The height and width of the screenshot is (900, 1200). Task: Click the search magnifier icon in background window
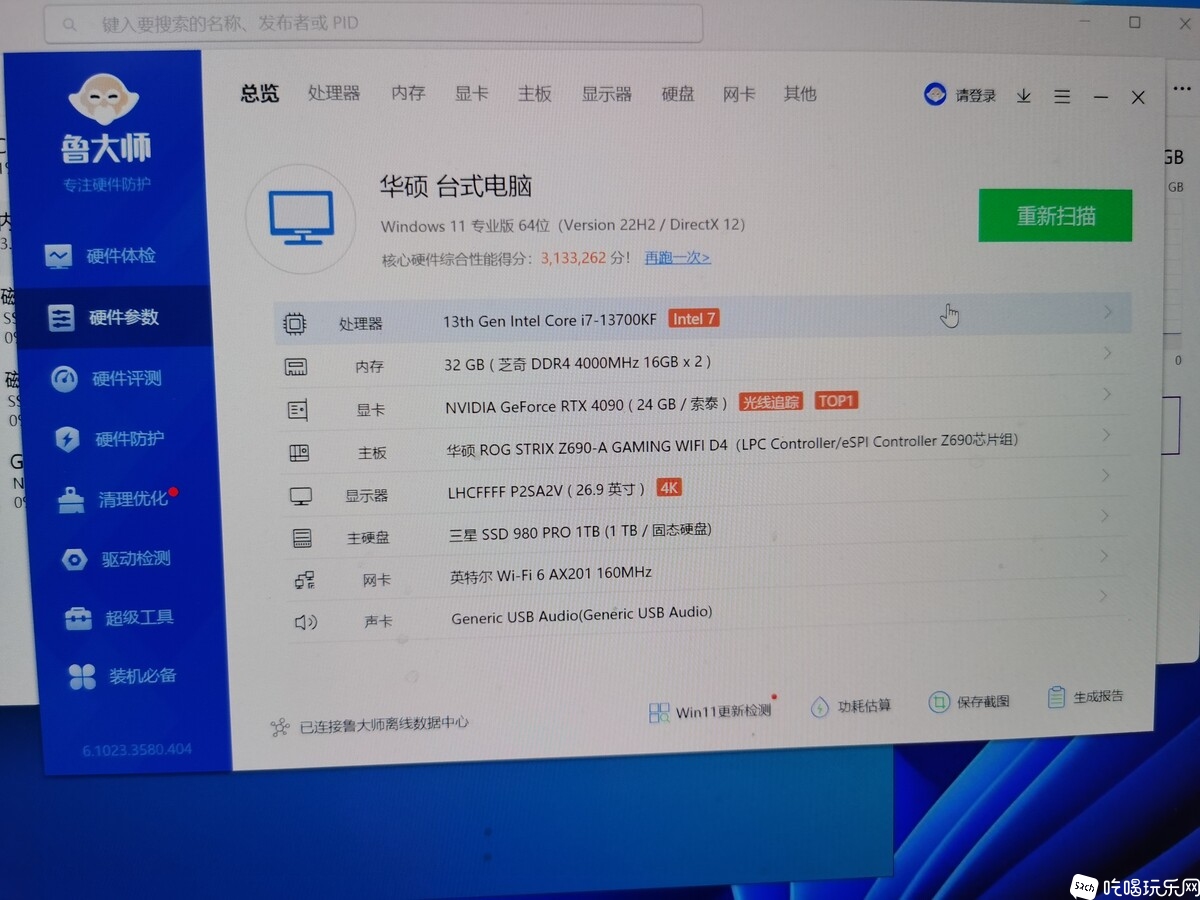(70, 25)
